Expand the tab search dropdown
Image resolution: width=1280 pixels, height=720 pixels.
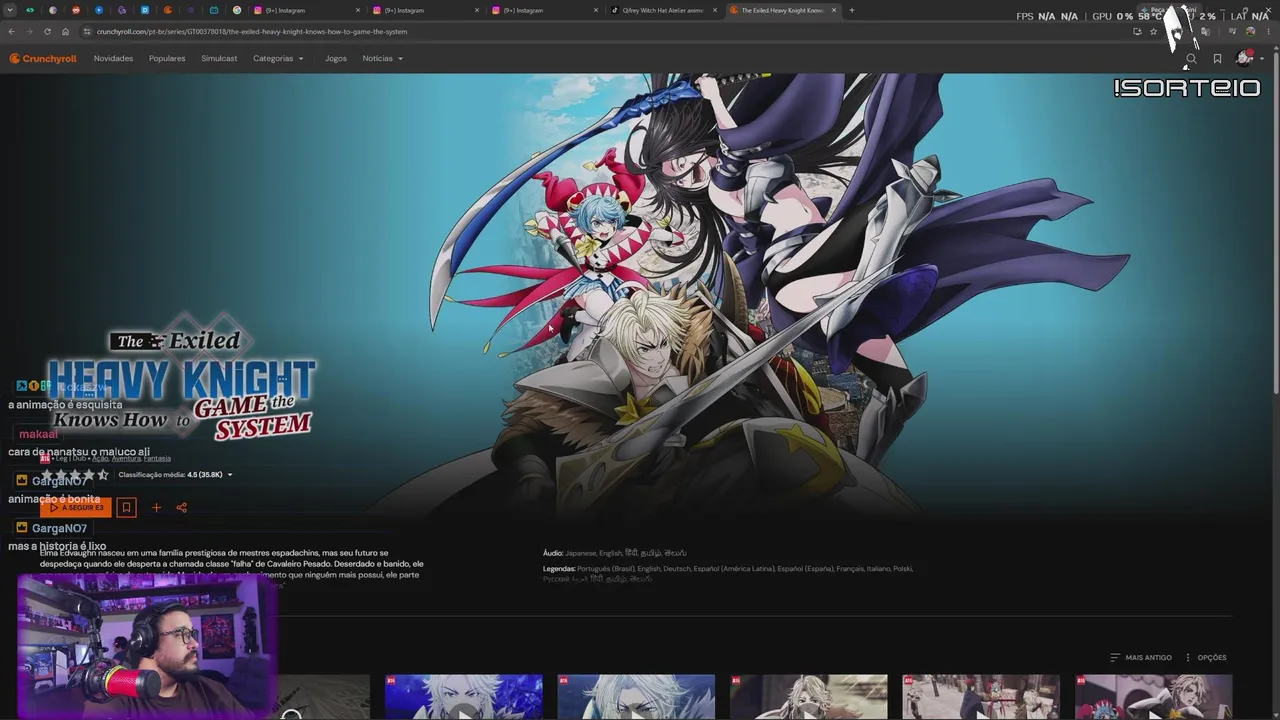coord(11,10)
